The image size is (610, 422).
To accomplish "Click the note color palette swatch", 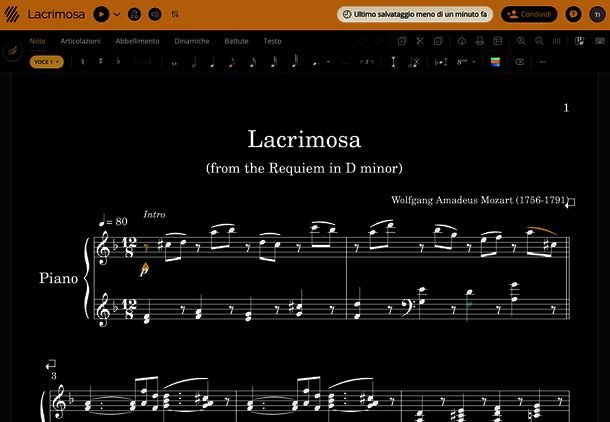I will click(x=495, y=62).
